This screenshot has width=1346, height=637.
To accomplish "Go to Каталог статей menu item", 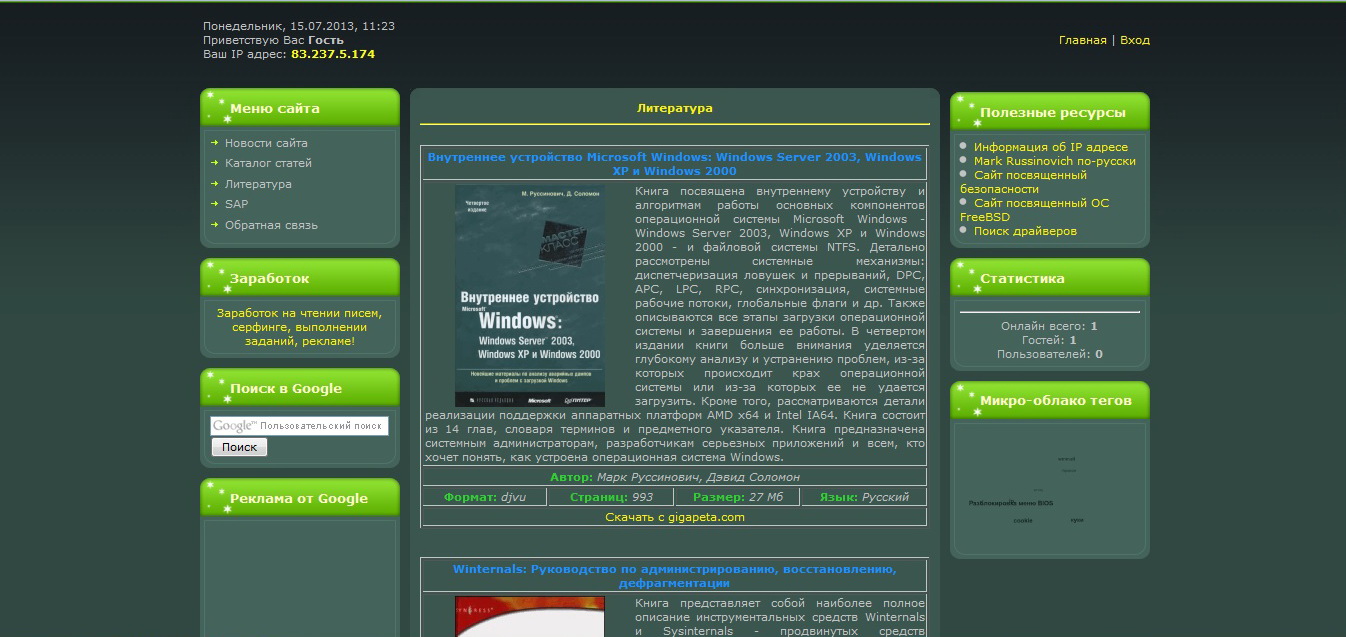I will (x=268, y=163).
